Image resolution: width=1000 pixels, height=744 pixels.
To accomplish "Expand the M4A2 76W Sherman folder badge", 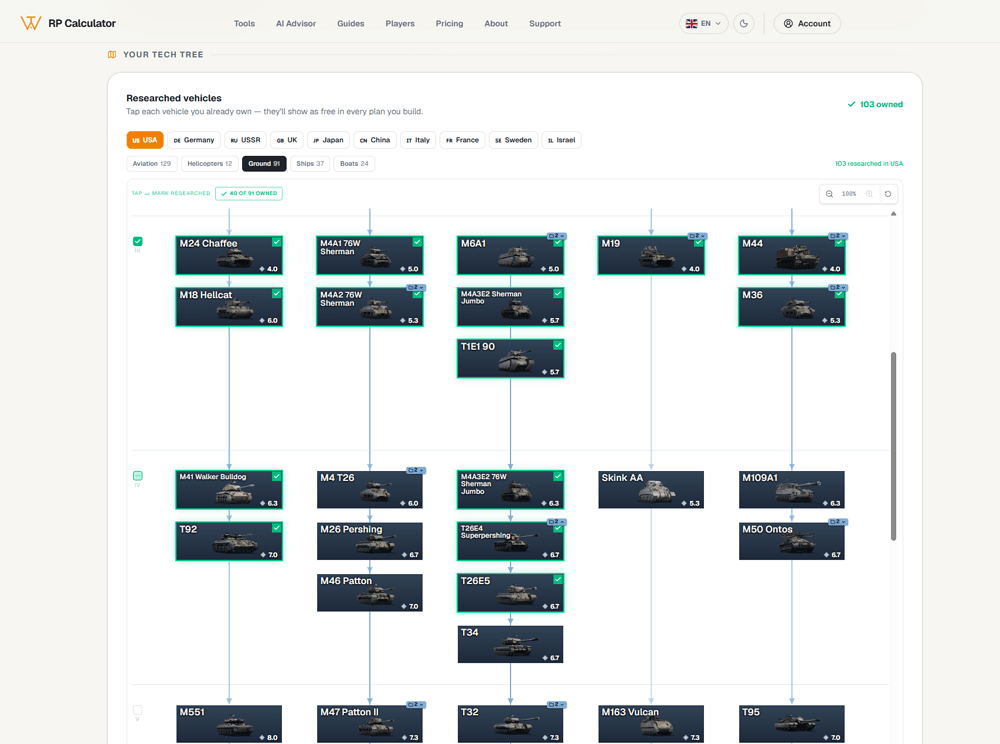I will click(x=416, y=288).
